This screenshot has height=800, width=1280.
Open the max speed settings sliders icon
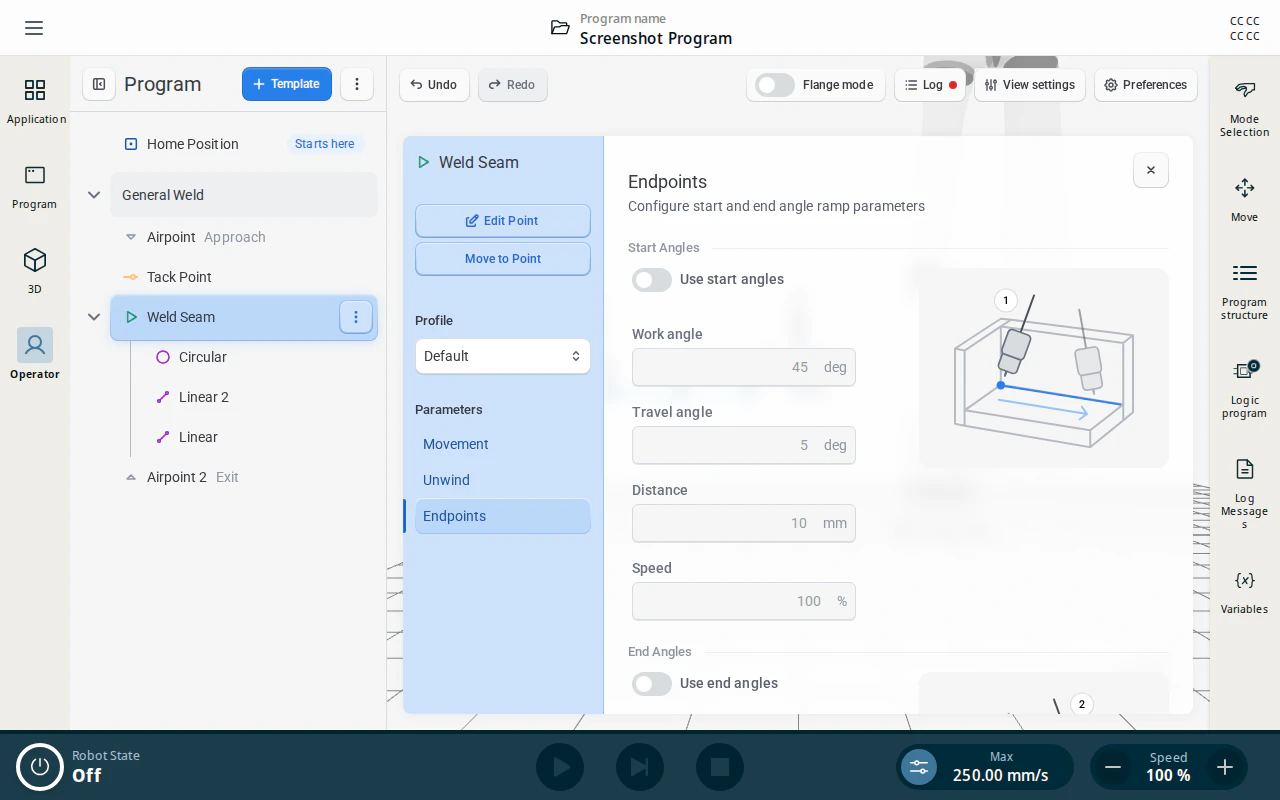click(x=919, y=767)
